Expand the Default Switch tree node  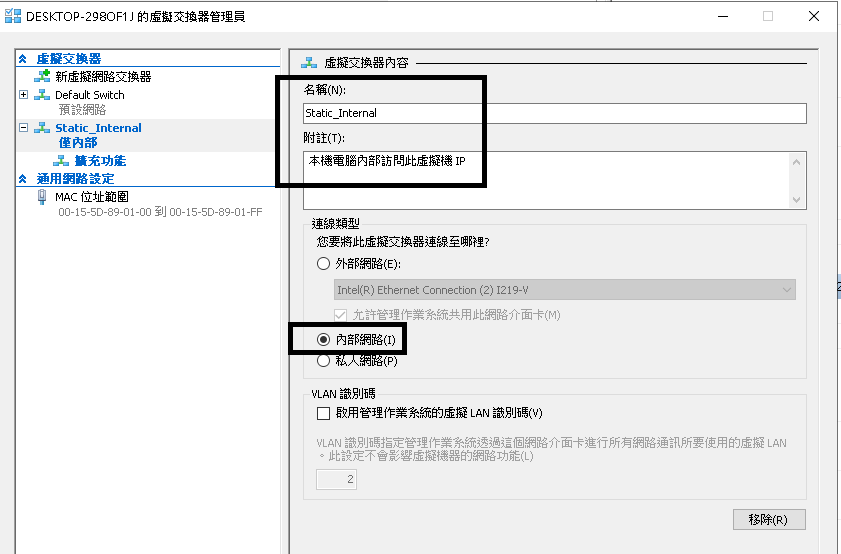click(24, 95)
